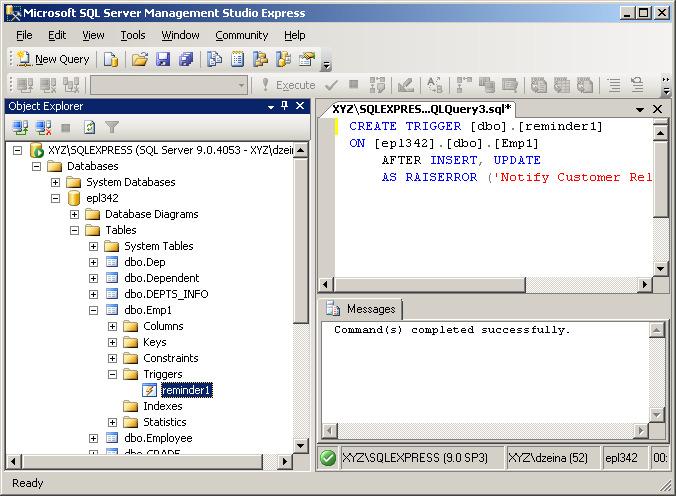Click the Design Query in Editor icon
The height and width of the screenshot is (496, 676).
click(x=405, y=85)
